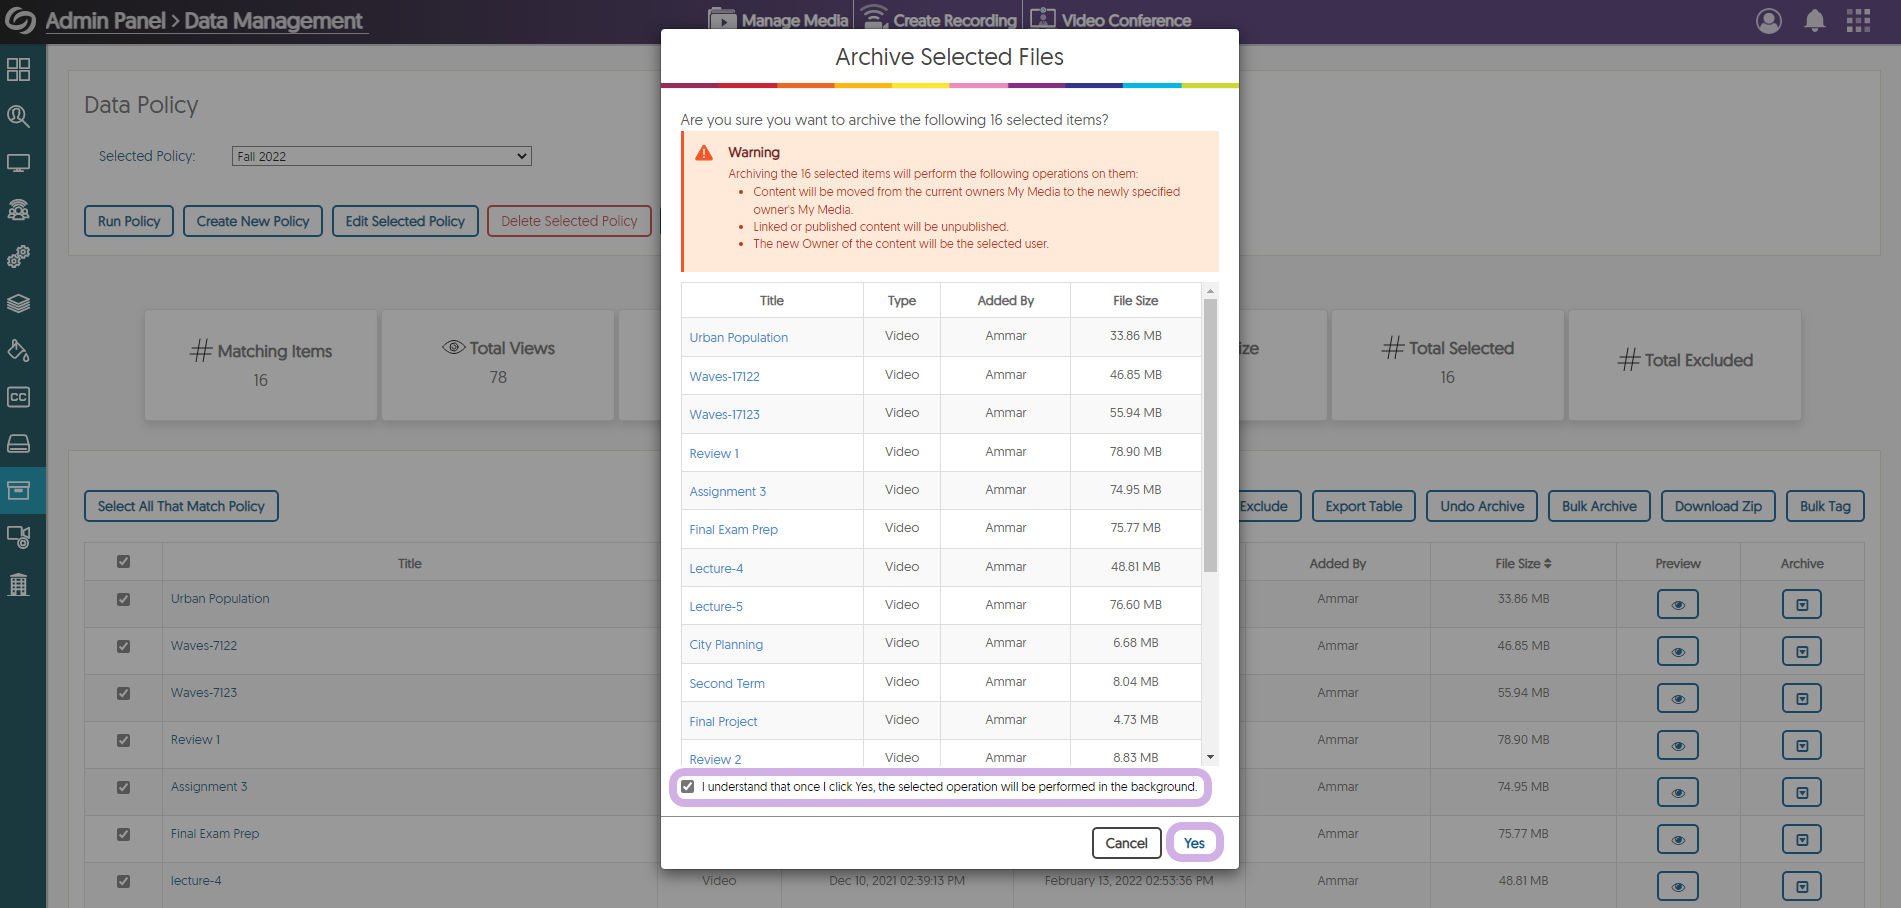Open the user profile icon

(1768, 21)
